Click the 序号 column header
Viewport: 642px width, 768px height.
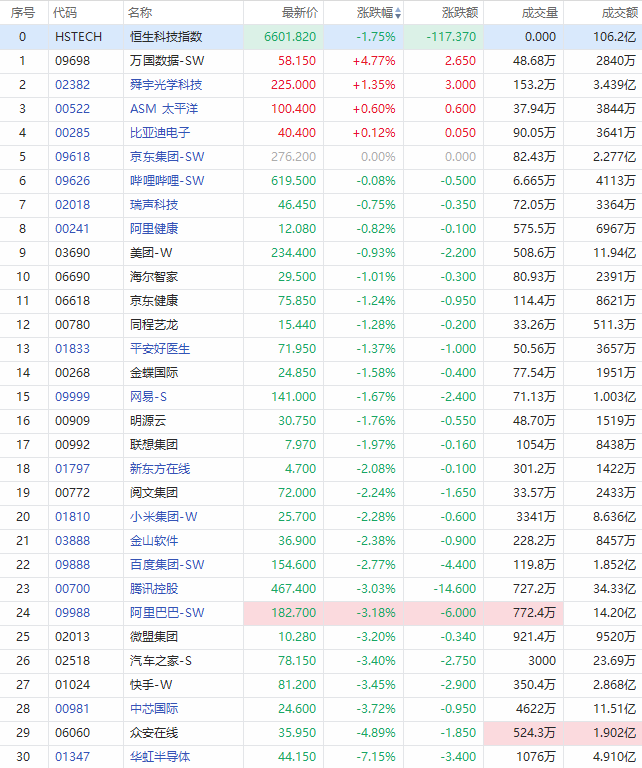(23, 13)
